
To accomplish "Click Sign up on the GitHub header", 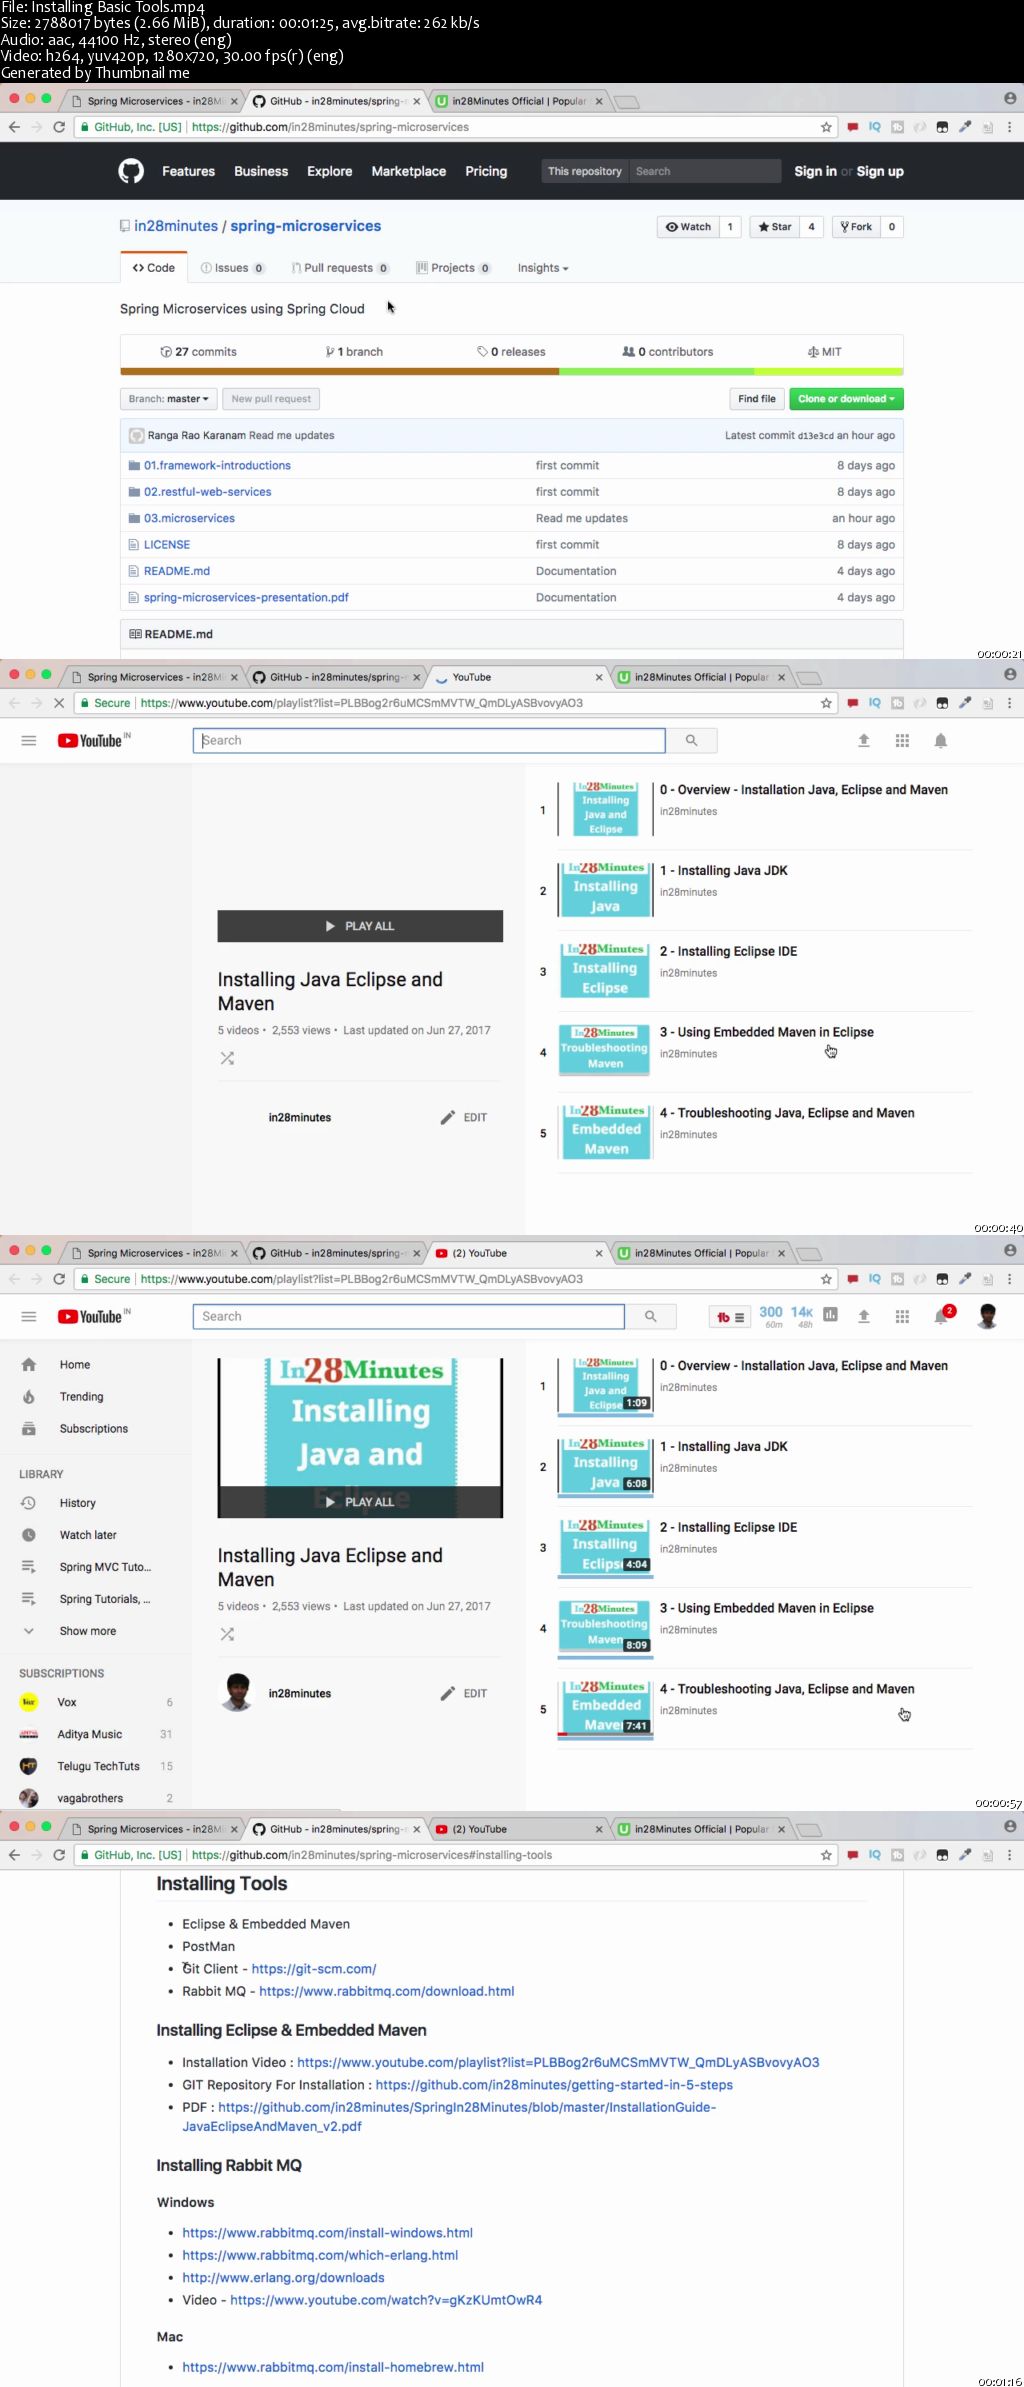I will click(x=880, y=171).
